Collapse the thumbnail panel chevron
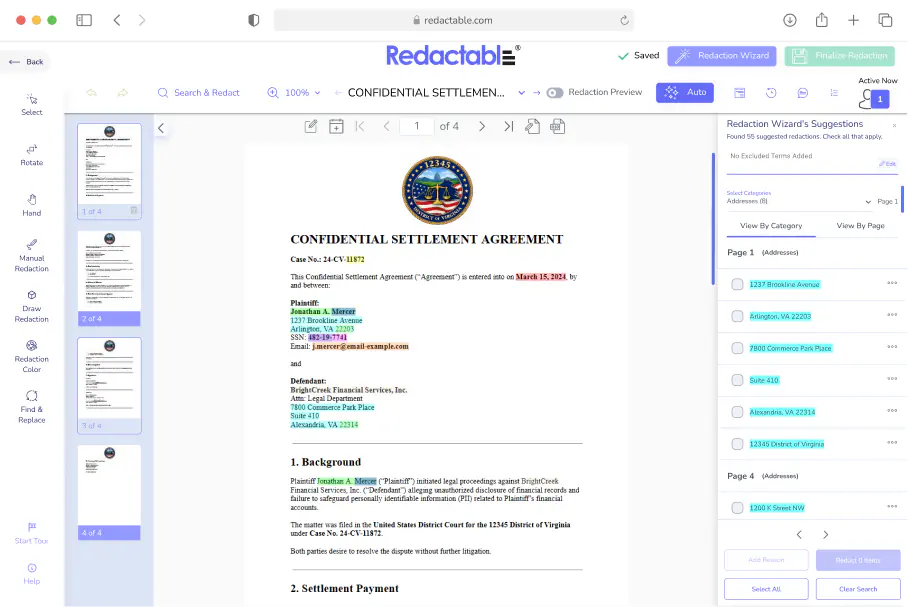 pos(161,128)
